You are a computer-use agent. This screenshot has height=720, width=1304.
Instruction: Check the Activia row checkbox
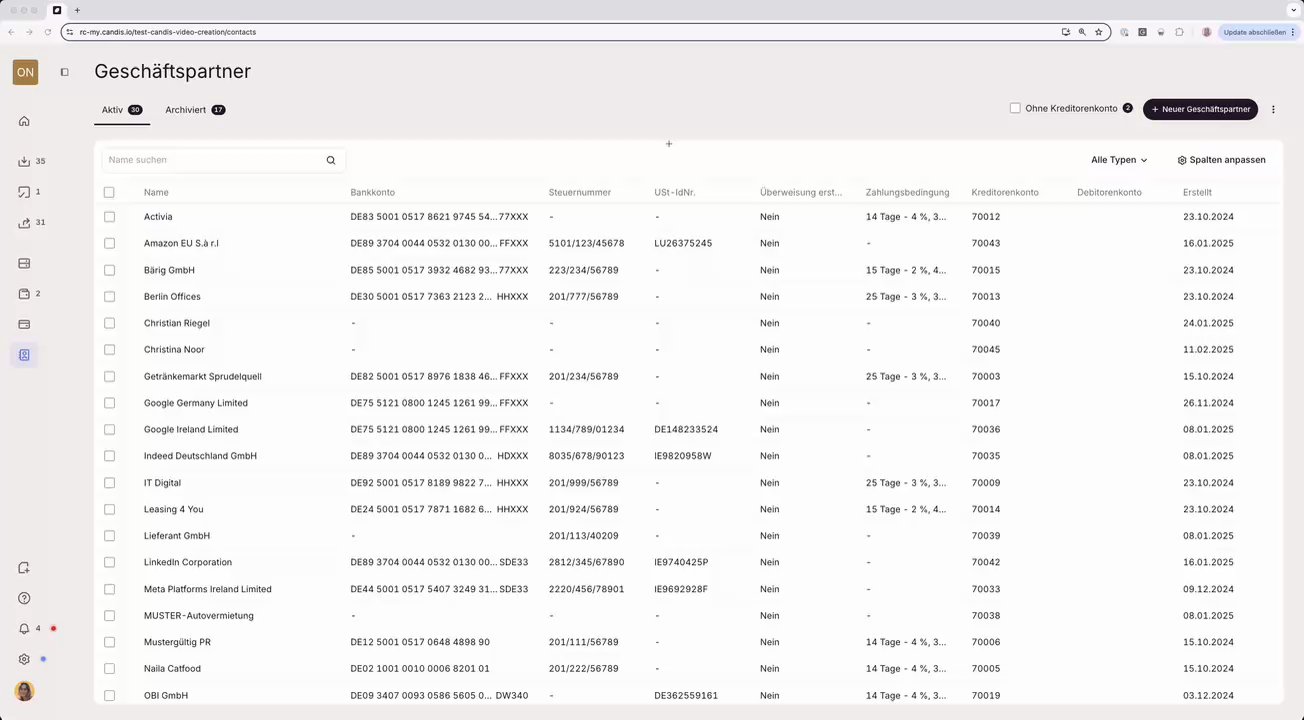(x=109, y=217)
